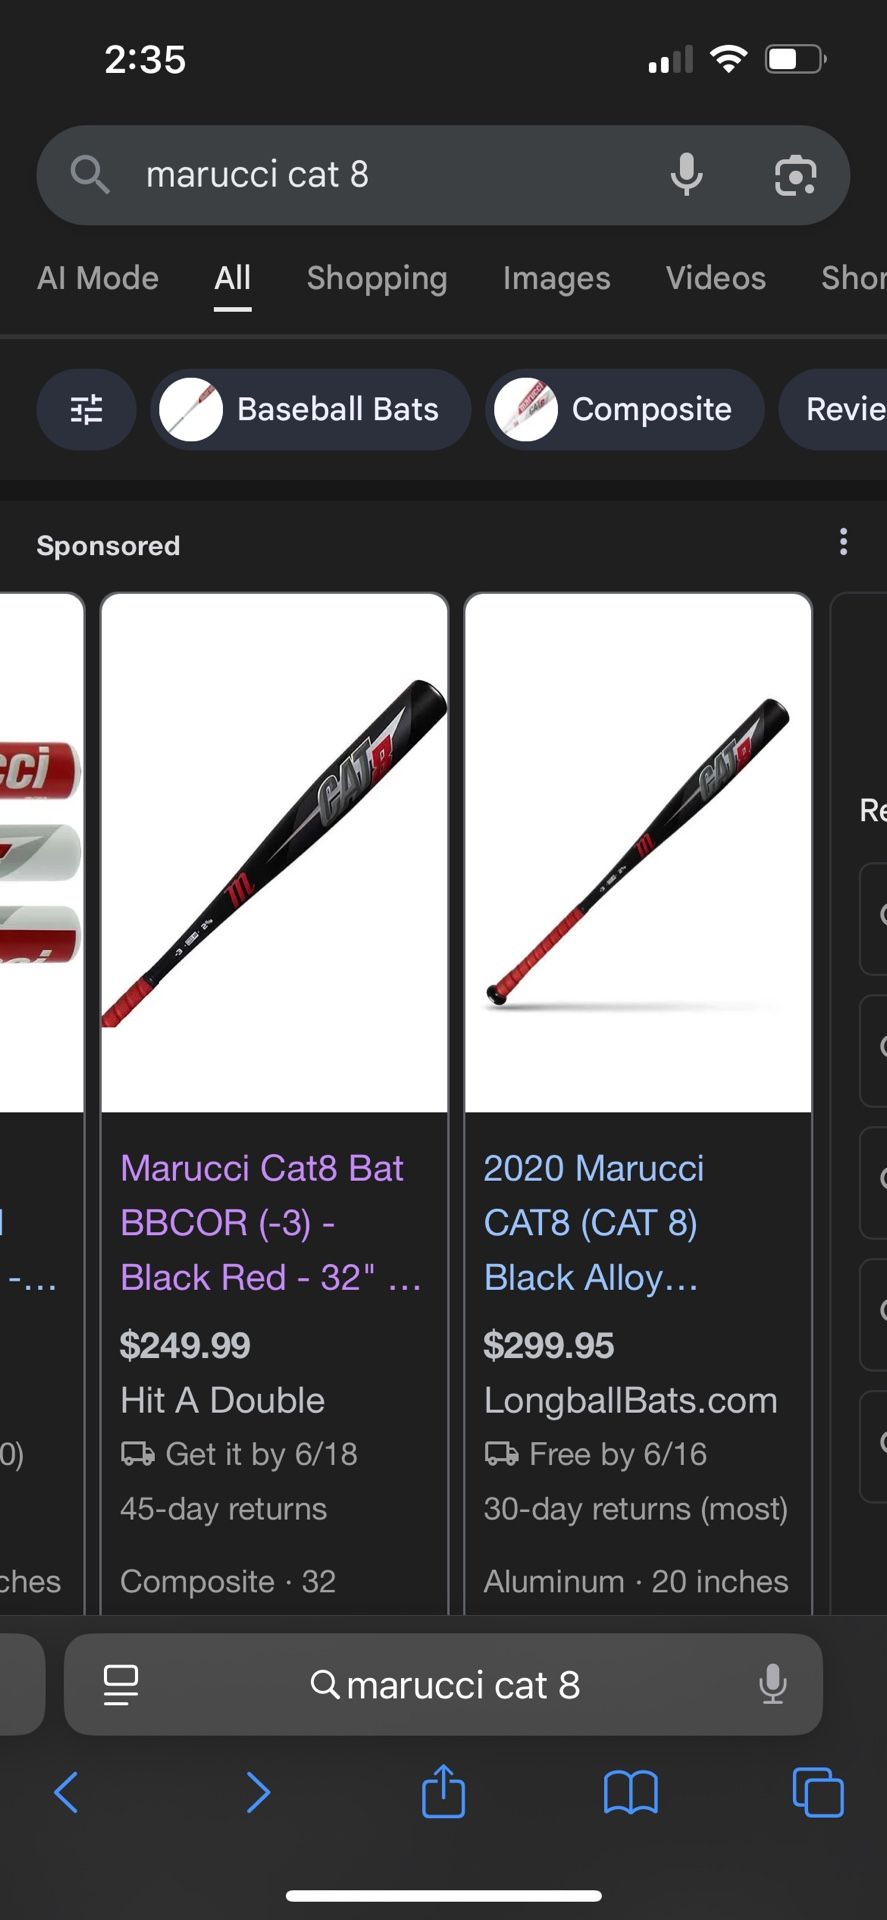
Task: Open the search filters icon
Action: pyautogui.click(x=86, y=410)
